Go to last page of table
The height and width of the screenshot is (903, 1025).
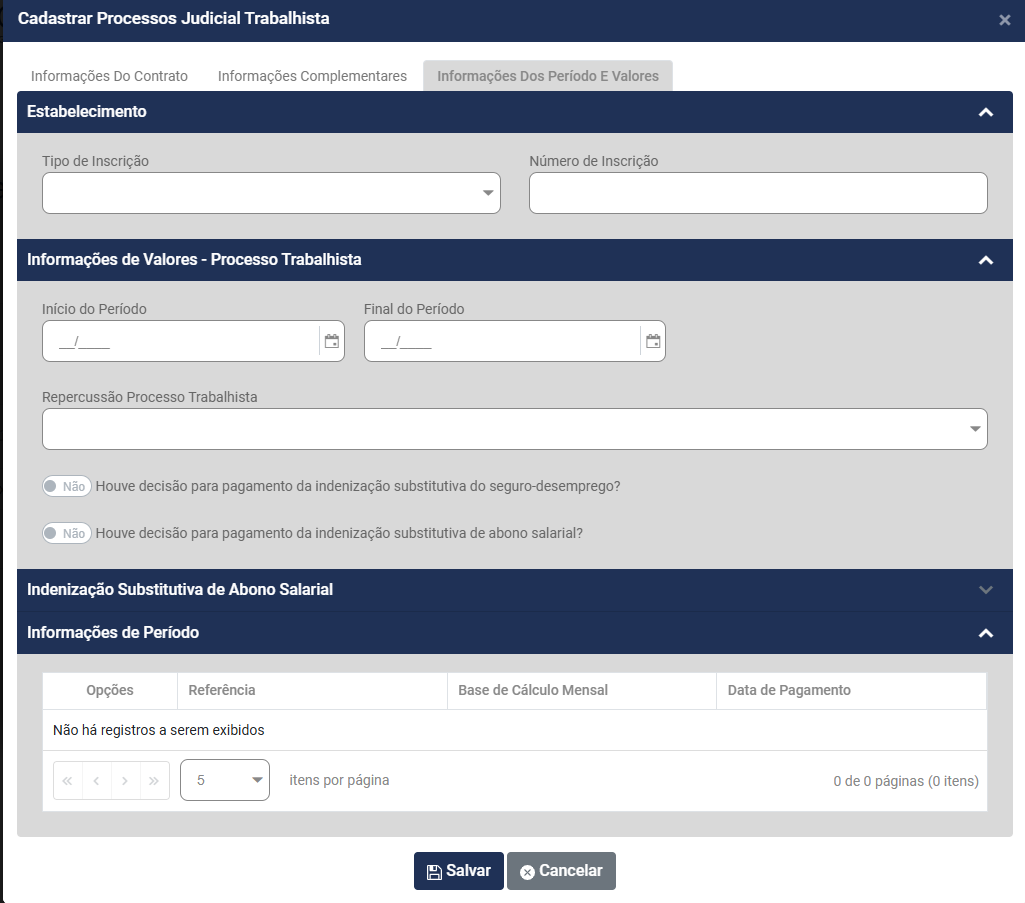[x=154, y=781]
